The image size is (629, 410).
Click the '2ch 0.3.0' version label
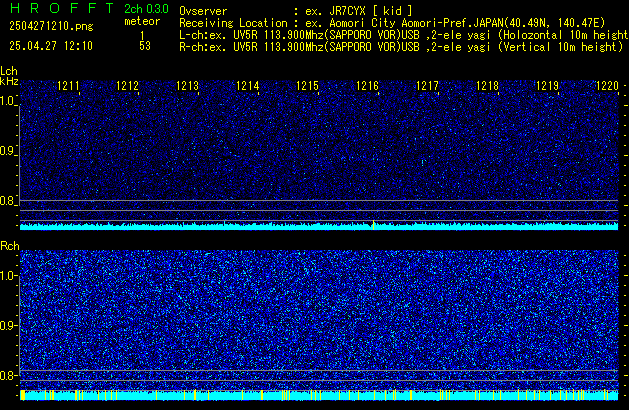(146, 9)
